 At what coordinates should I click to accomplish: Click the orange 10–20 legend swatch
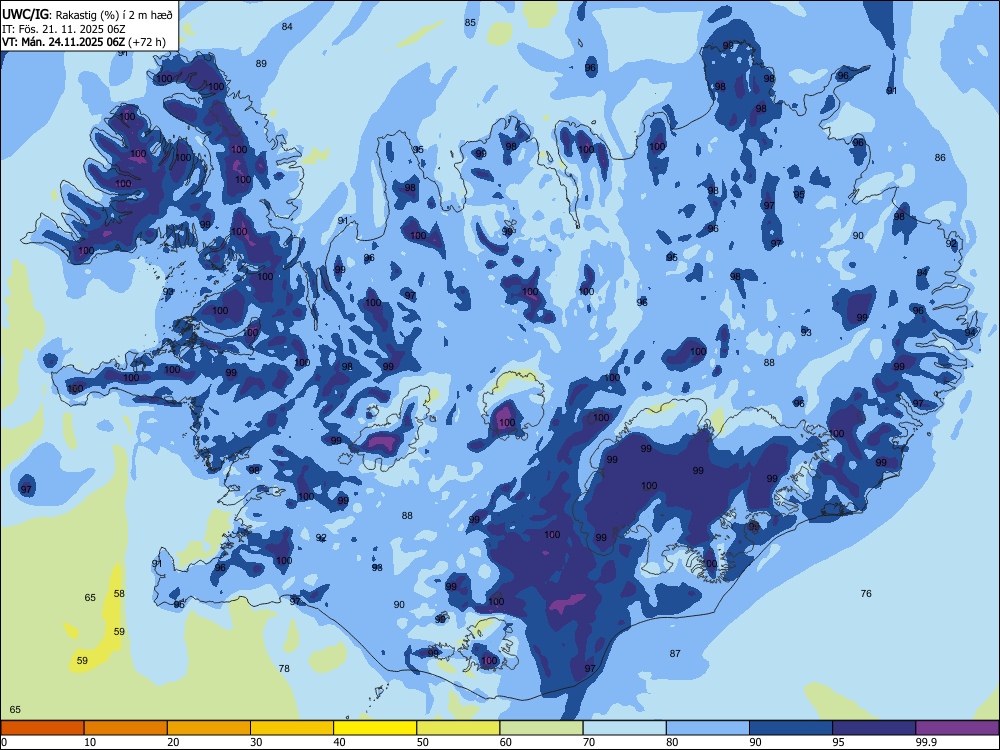[x=126, y=728]
